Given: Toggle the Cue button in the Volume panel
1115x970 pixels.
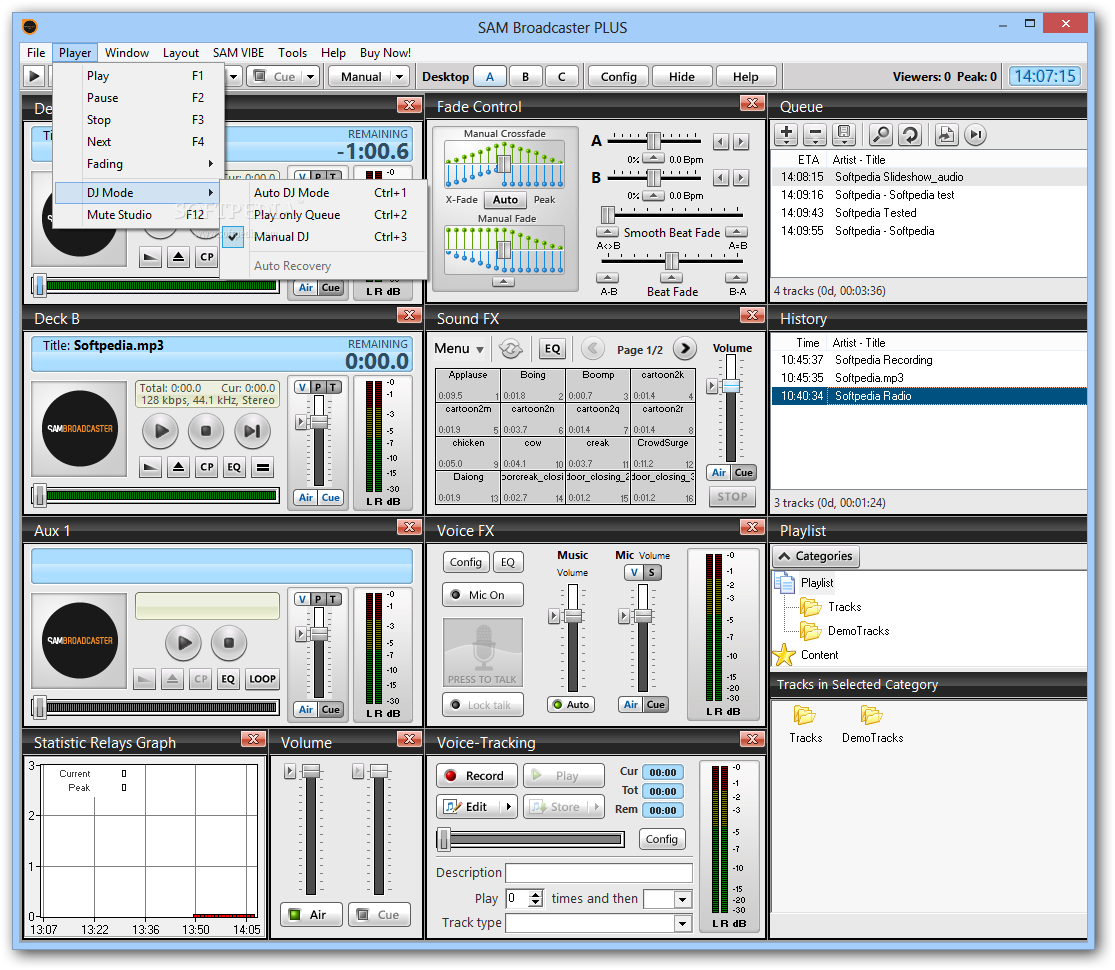Looking at the screenshot, I should pyautogui.click(x=380, y=915).
